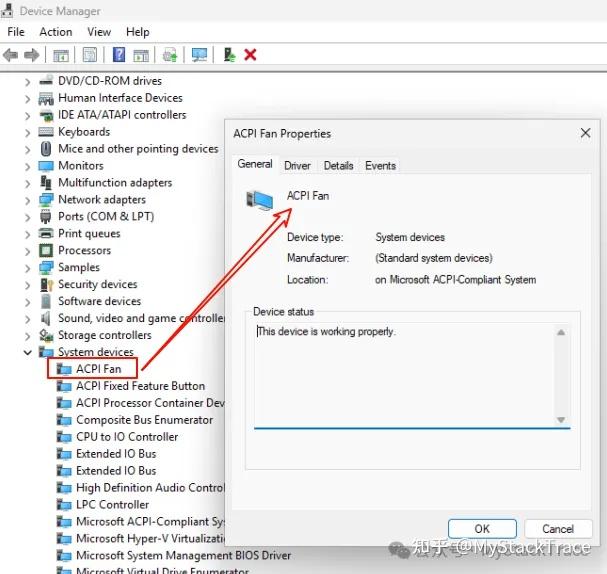Click the device icon in the ACPI Fan Properties dialog
The image size is (607, 574).
[260, 200]
